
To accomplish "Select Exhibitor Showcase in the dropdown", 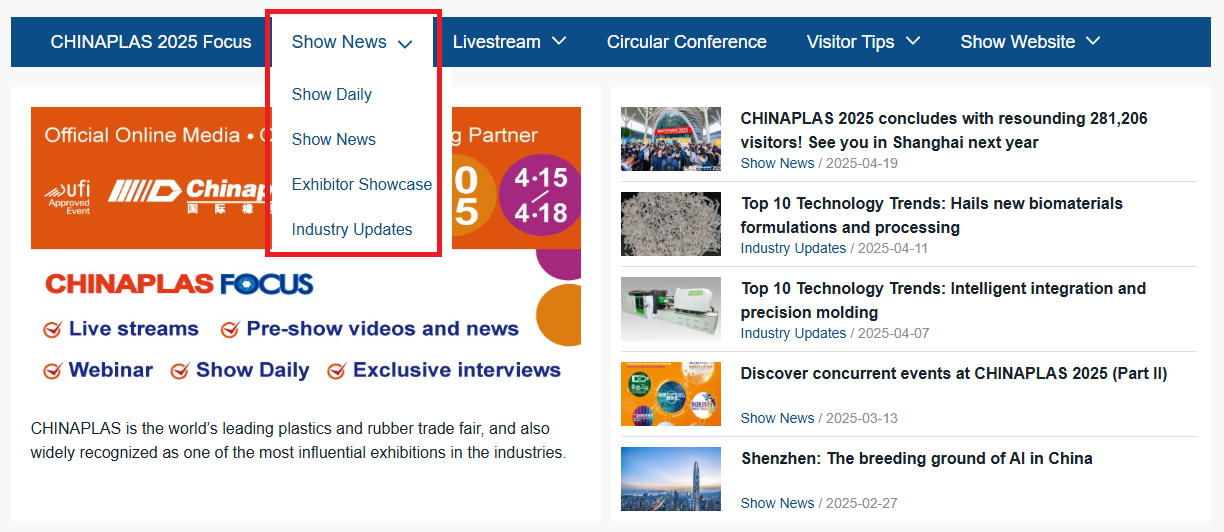I will click(x=361, y=184).
